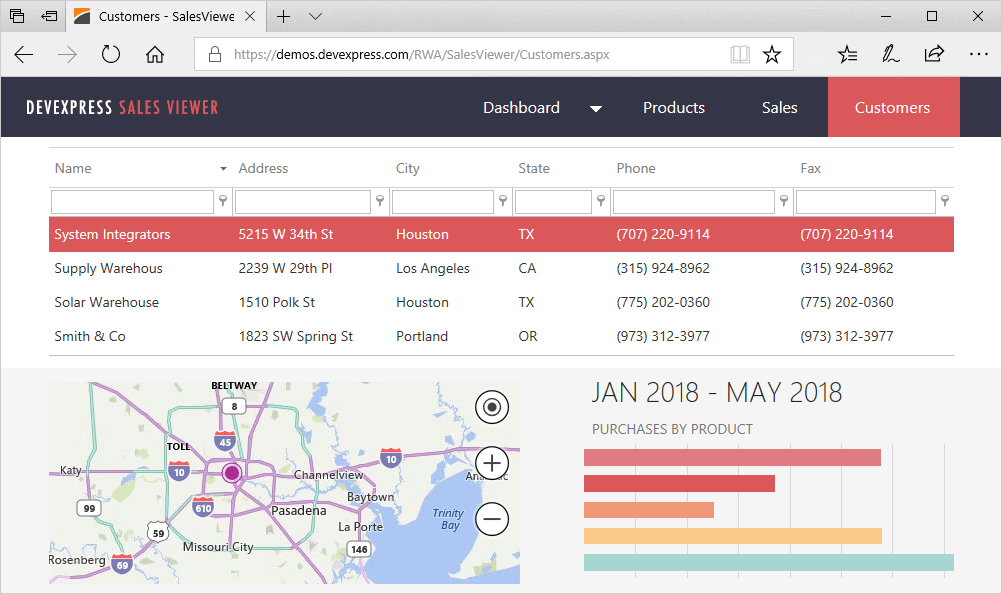Toggle ascending sort on the Name column
This screenshot has width=1002, height=594.
(x=73, y=168)
